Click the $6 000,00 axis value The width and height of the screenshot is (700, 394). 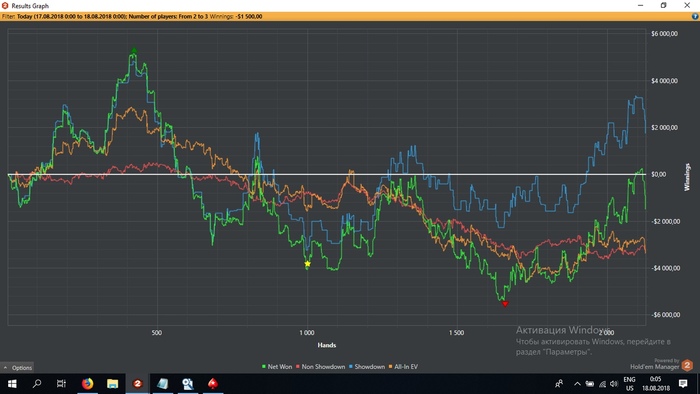(x=664, y=33)
